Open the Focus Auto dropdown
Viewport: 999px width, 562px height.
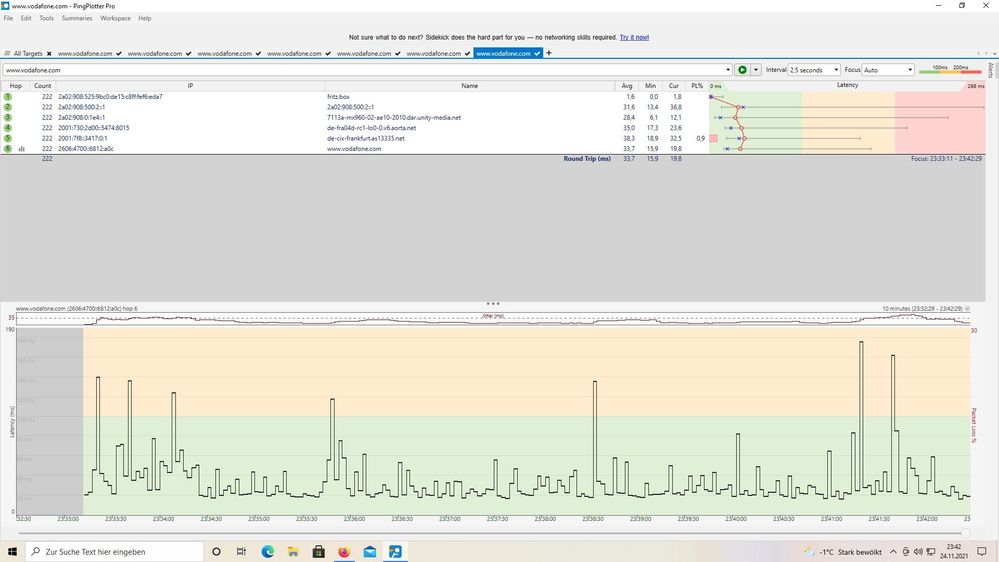pyautogui.click(x=887, y=70)
